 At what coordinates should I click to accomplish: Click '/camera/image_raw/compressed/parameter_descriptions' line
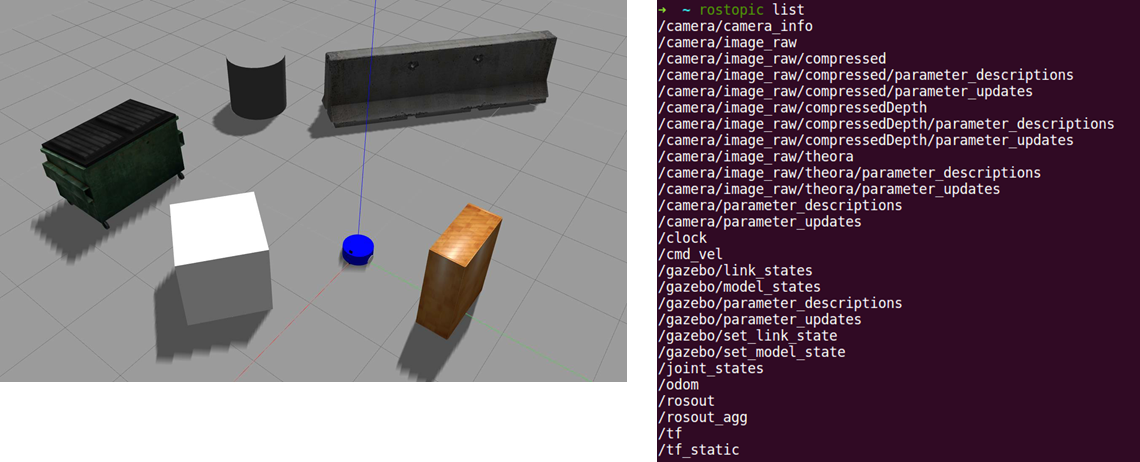[865, 75]
